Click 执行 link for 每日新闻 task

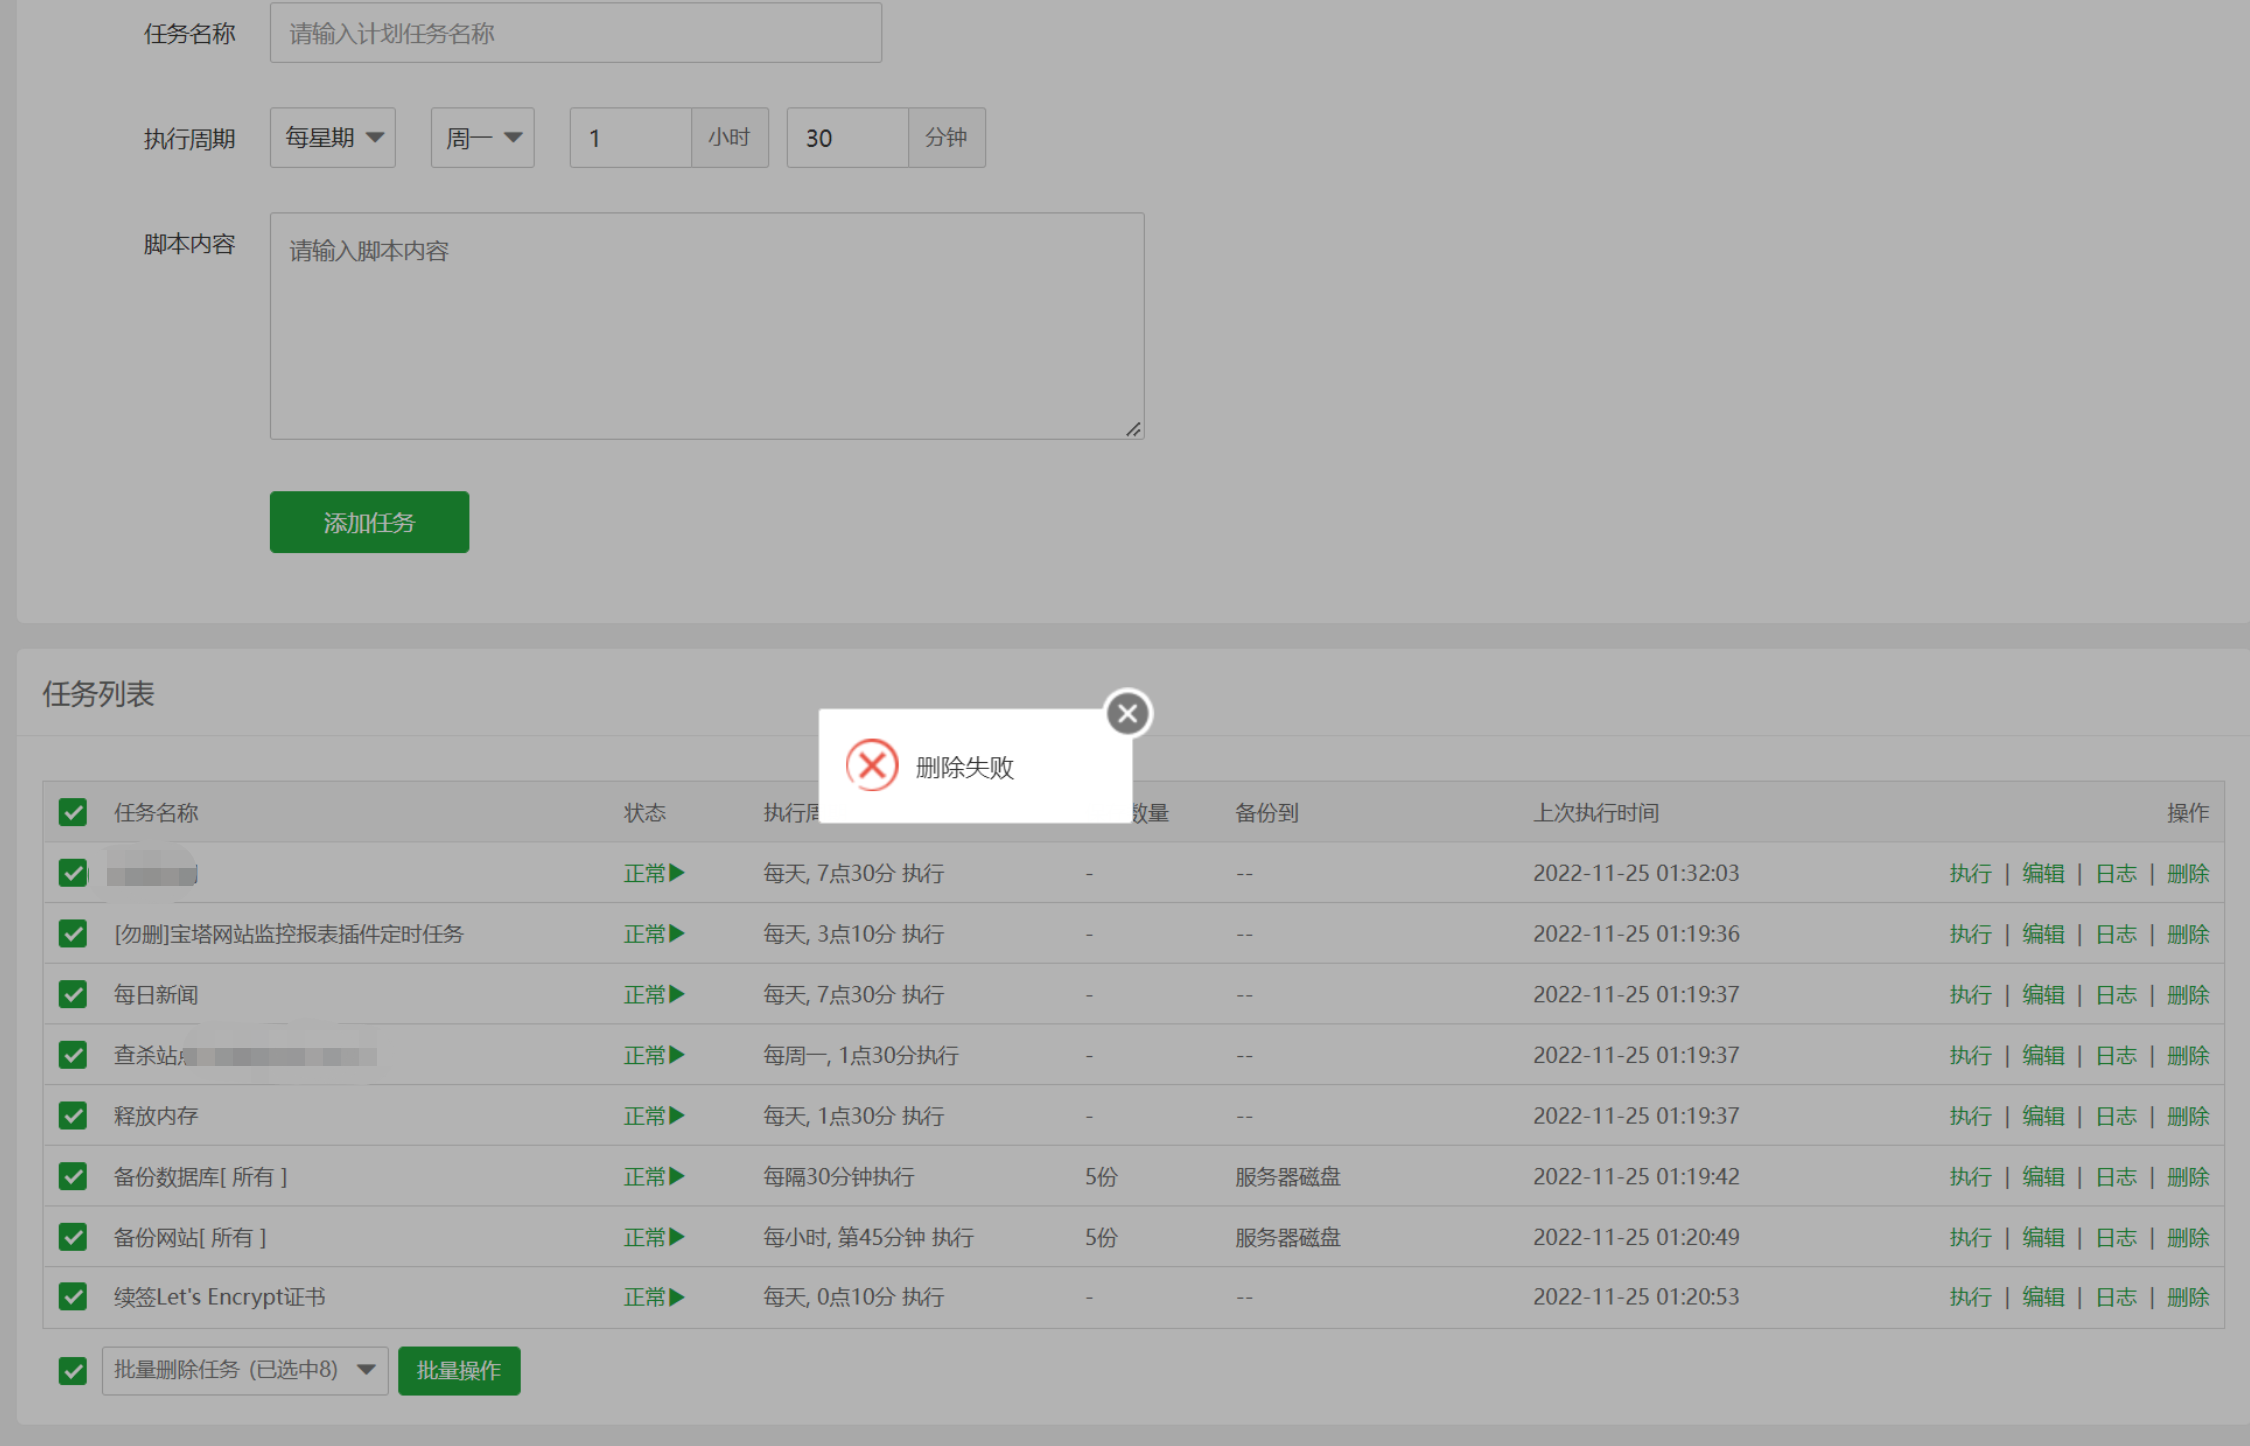coord(1970,994)
